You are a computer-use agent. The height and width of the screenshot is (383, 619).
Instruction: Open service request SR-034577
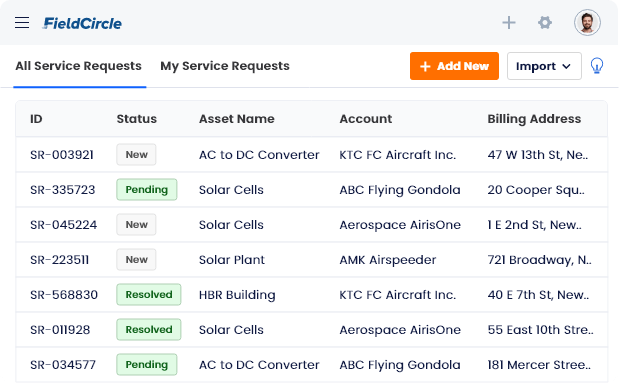coord(63,365)
